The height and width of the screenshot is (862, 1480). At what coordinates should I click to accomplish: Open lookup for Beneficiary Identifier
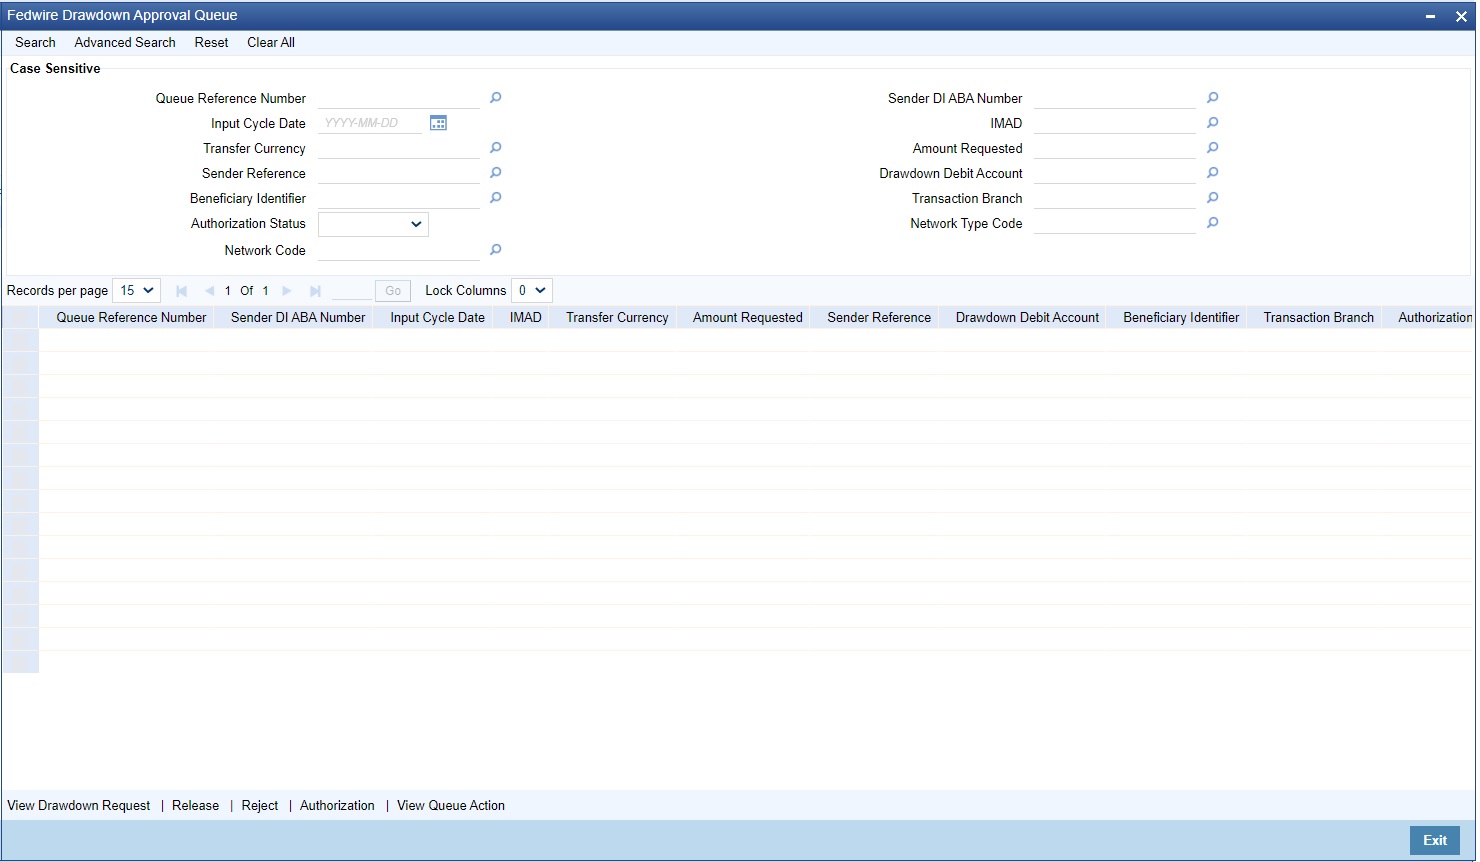point(495,198)
